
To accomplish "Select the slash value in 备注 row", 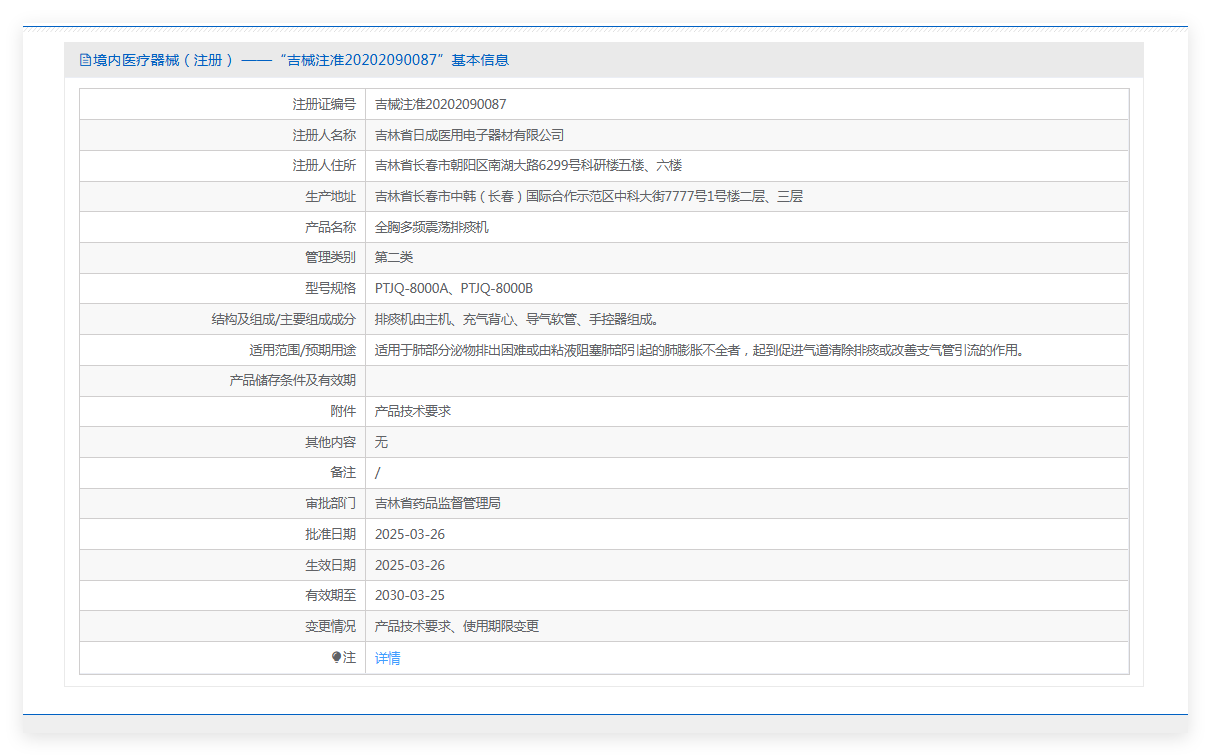I will coord(377,473).
